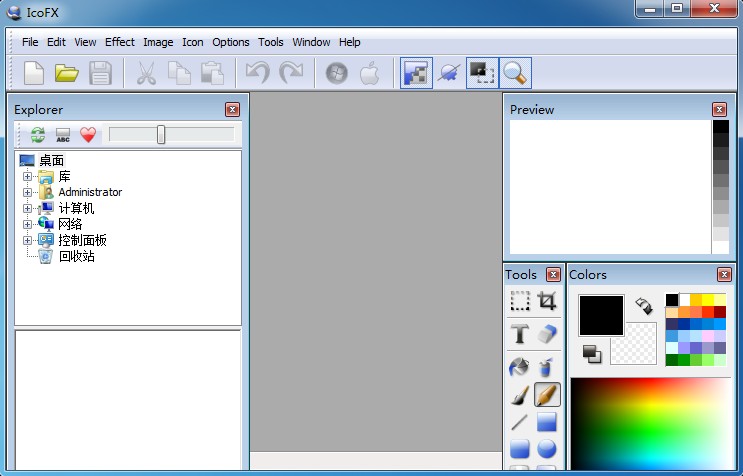
Task: Toggle the magnifier zoom button
Action: tap(515, 73)
